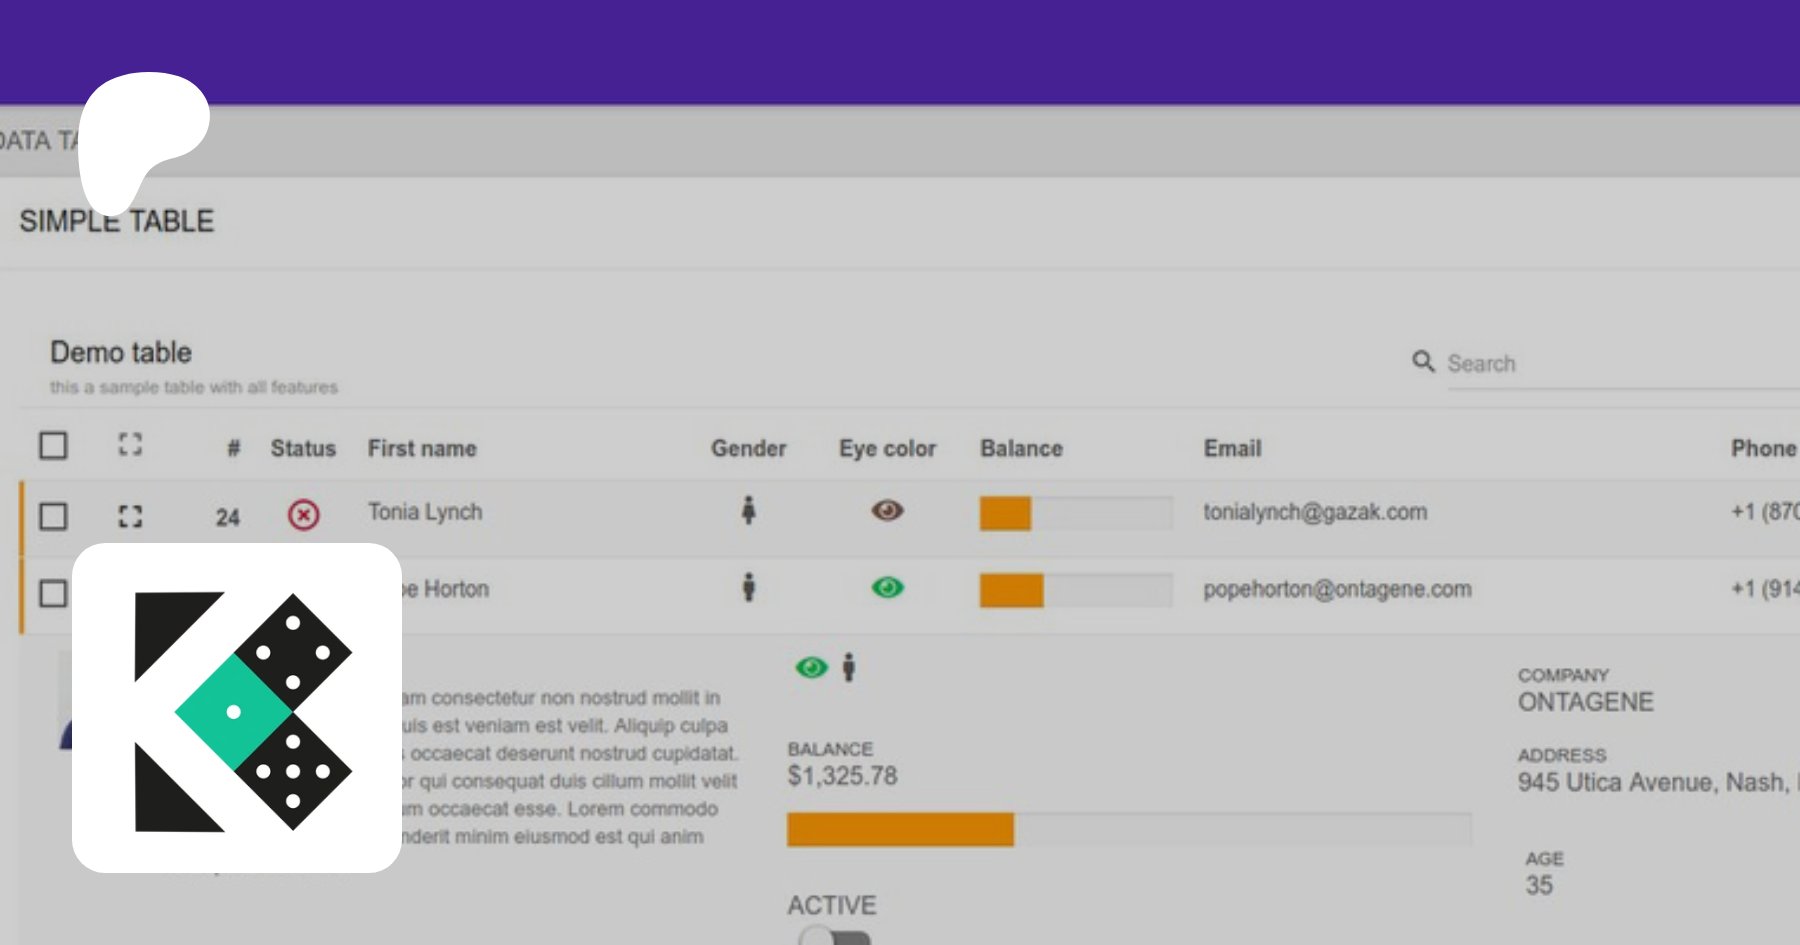Sort the table by Balance column
Image resolution: width=1800 pixels, height=945 pixels.
pos(1021,448)
